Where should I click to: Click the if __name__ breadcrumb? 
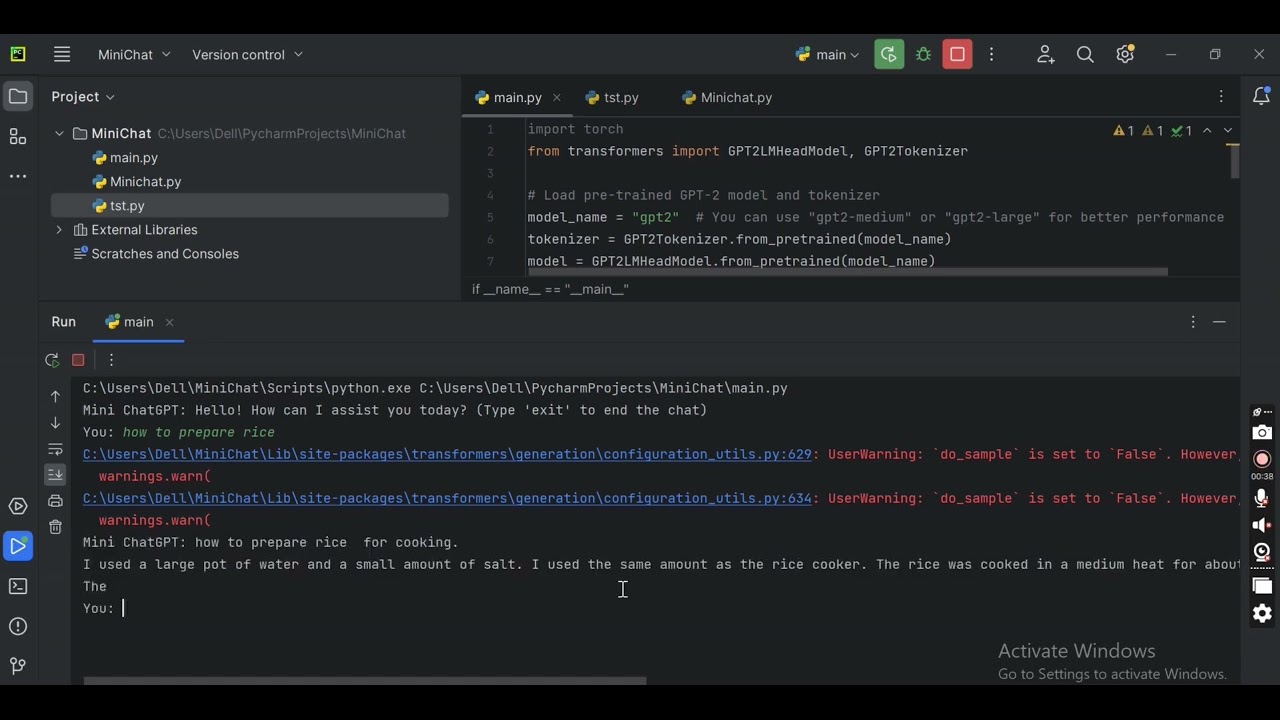pos(550,289)
